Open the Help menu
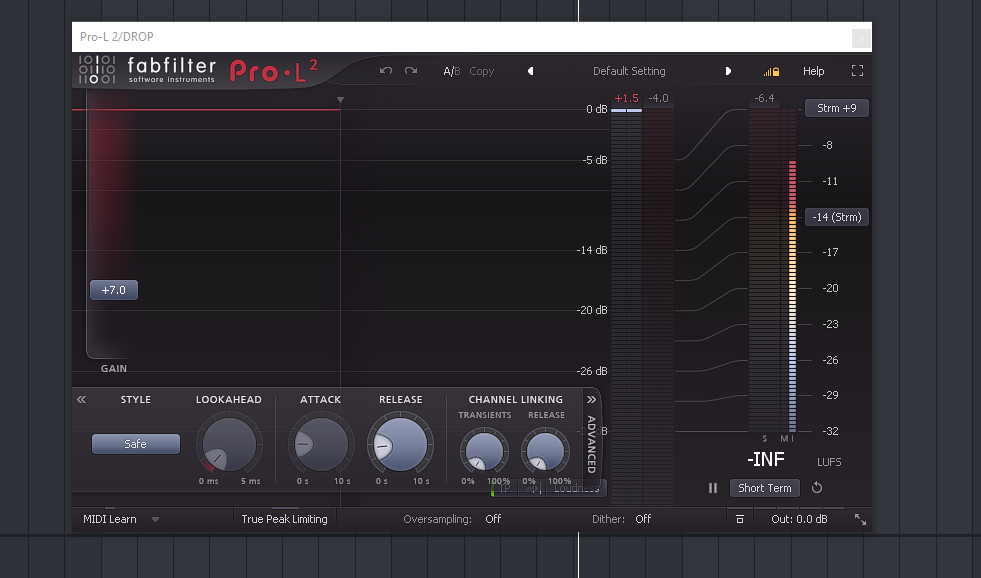 [814, 71]
